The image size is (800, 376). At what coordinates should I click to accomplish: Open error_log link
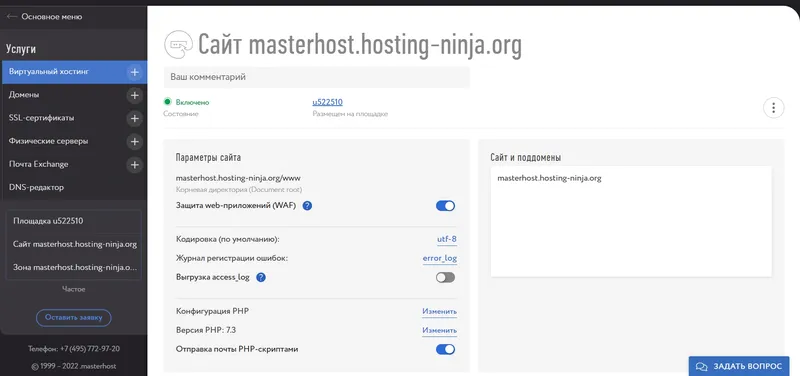pyautogui.click(x=440, y=258)
